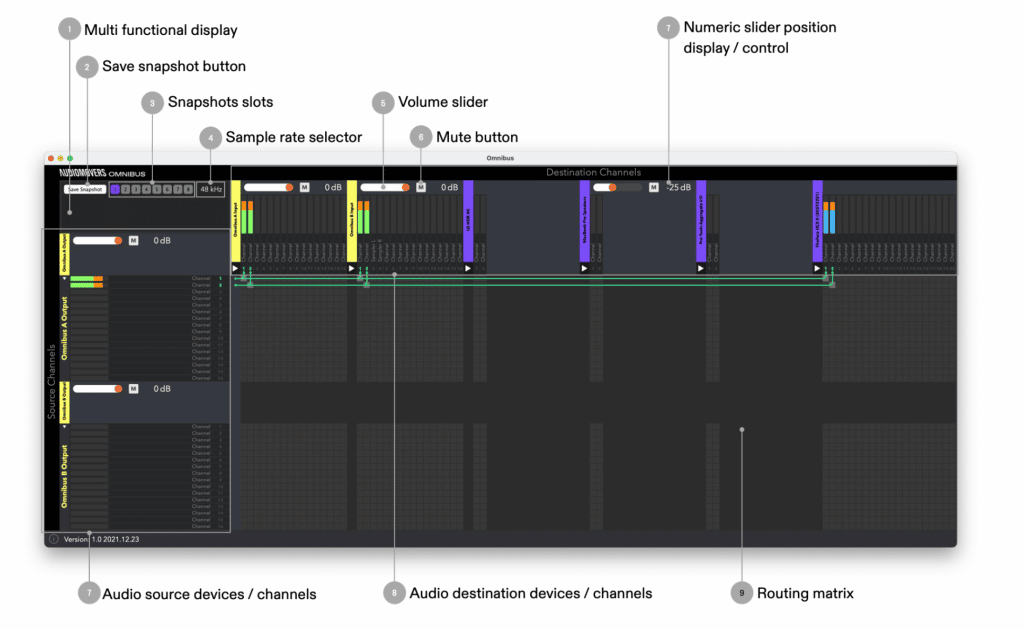Viewport: 1024px width, 629px height.
Task: Click the info icon near the version number
Action: (52, 537)
